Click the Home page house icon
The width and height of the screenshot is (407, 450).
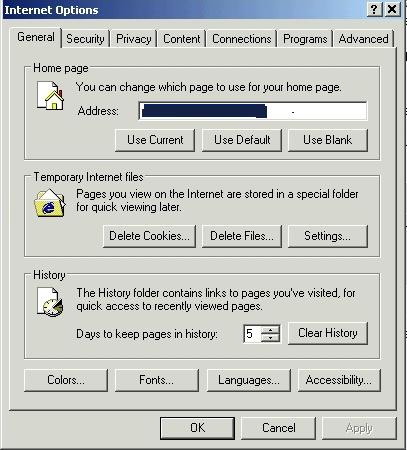click(50, 95)
